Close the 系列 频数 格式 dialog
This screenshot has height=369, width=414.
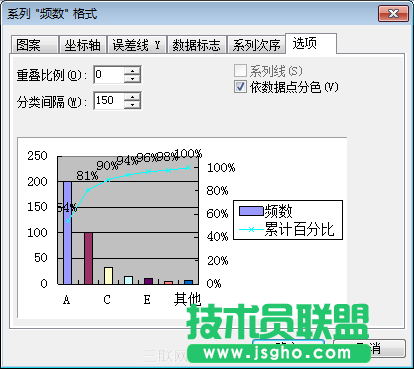(x=393, y=13)
